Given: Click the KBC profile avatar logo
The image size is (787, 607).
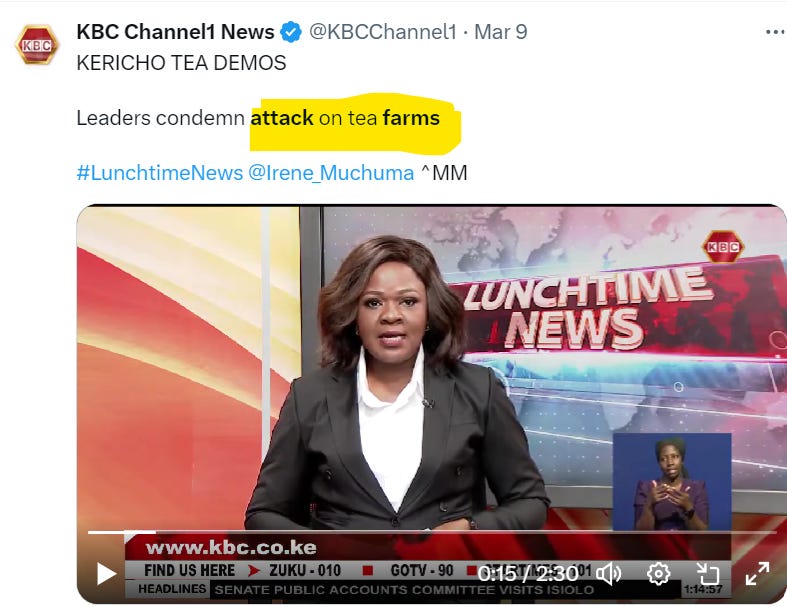Looking at the screenshot, I should click(37, 45).
